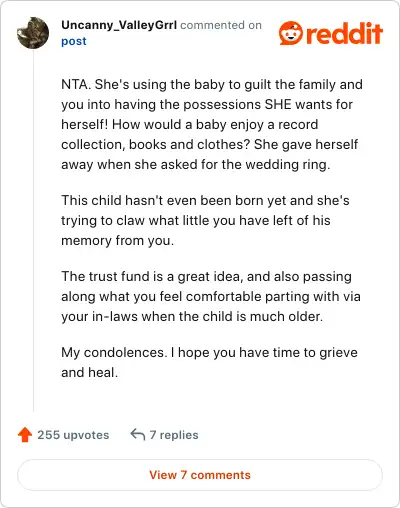Click the words "wedding ring."
The width and height of the screenshot is (400, 508).
pyautogui.click(x=288, y=165)
